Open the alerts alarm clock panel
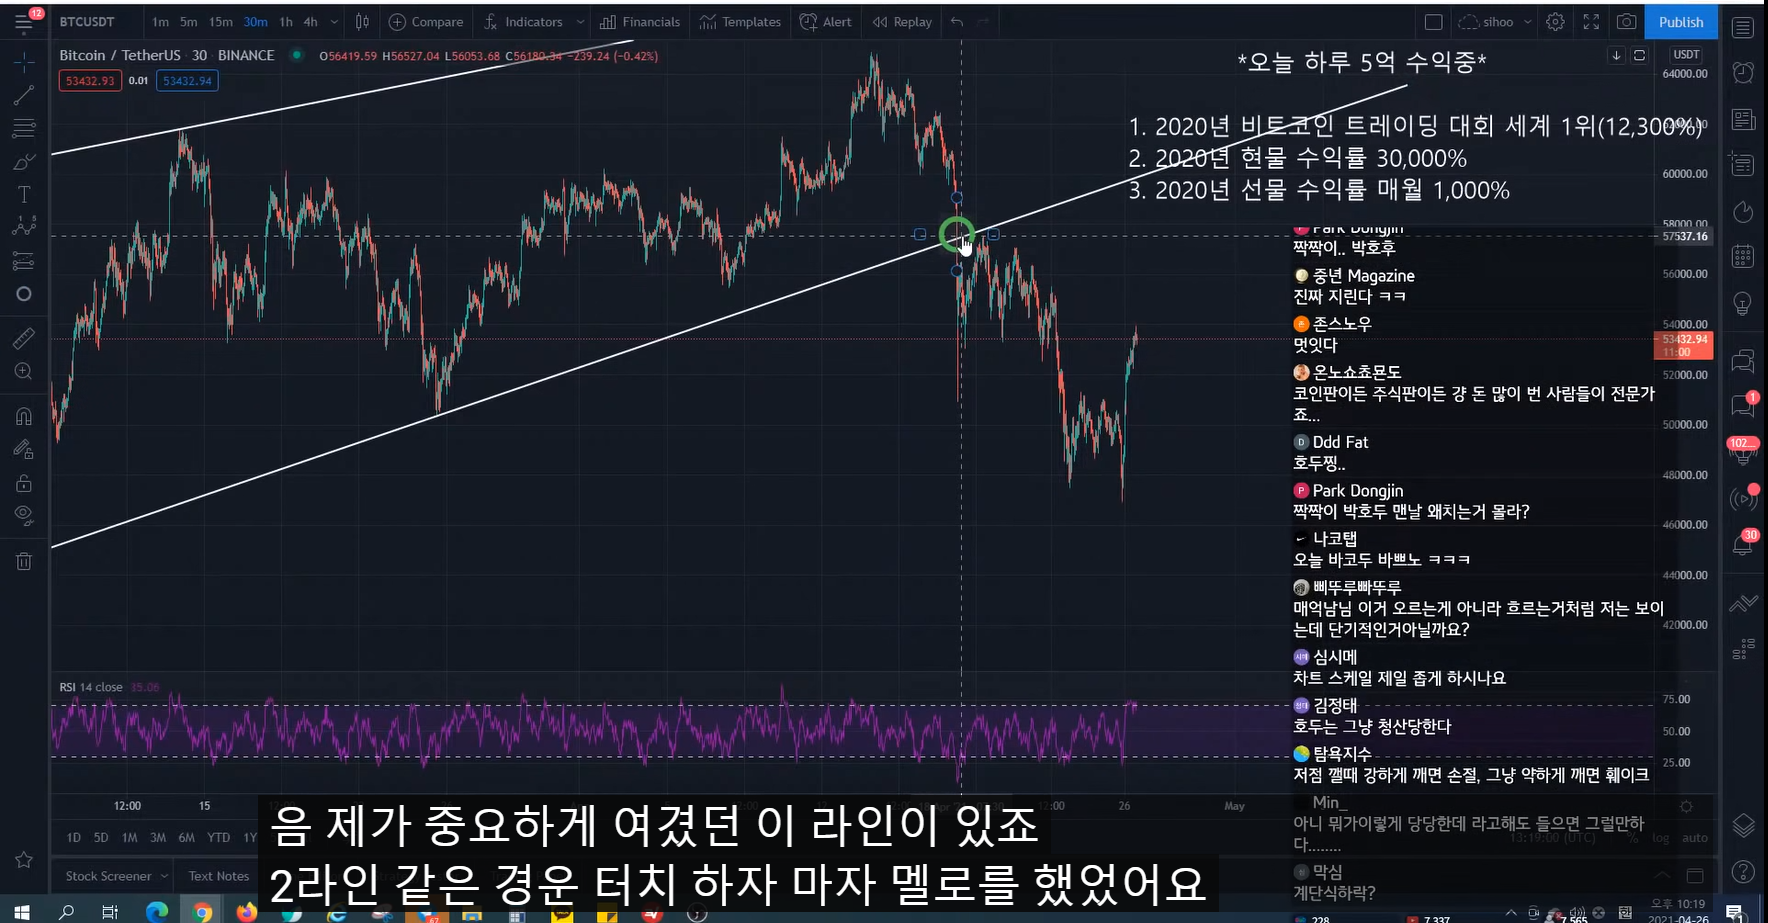The image size is (1768, 923). (1743, 73)
